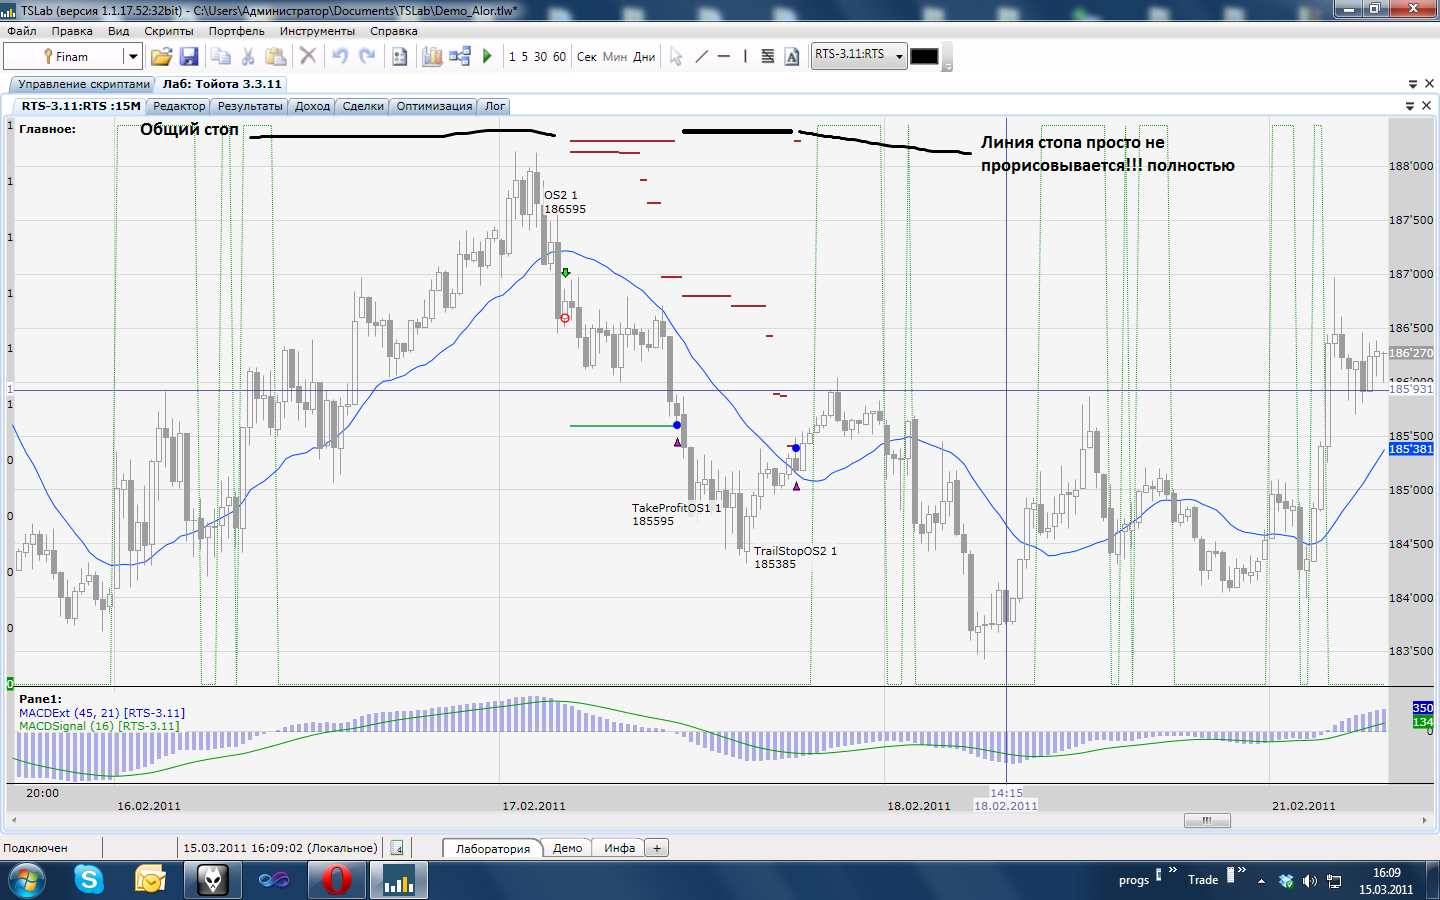
Task: Switch timeframe units to Мин
Action: (x=615, y=57)
